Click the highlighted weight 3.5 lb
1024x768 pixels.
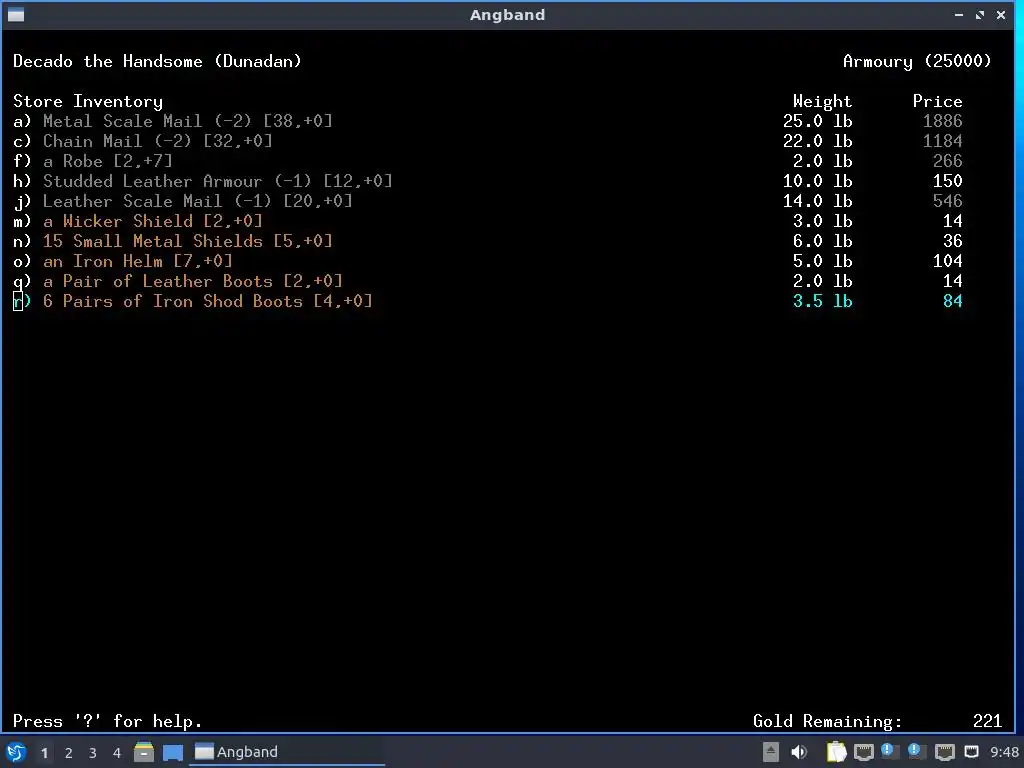[823, 301]
